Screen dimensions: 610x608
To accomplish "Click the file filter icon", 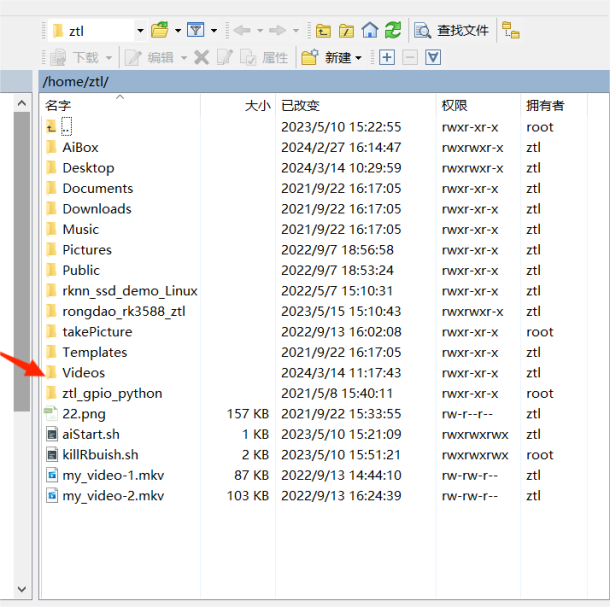I will point(196,30).
